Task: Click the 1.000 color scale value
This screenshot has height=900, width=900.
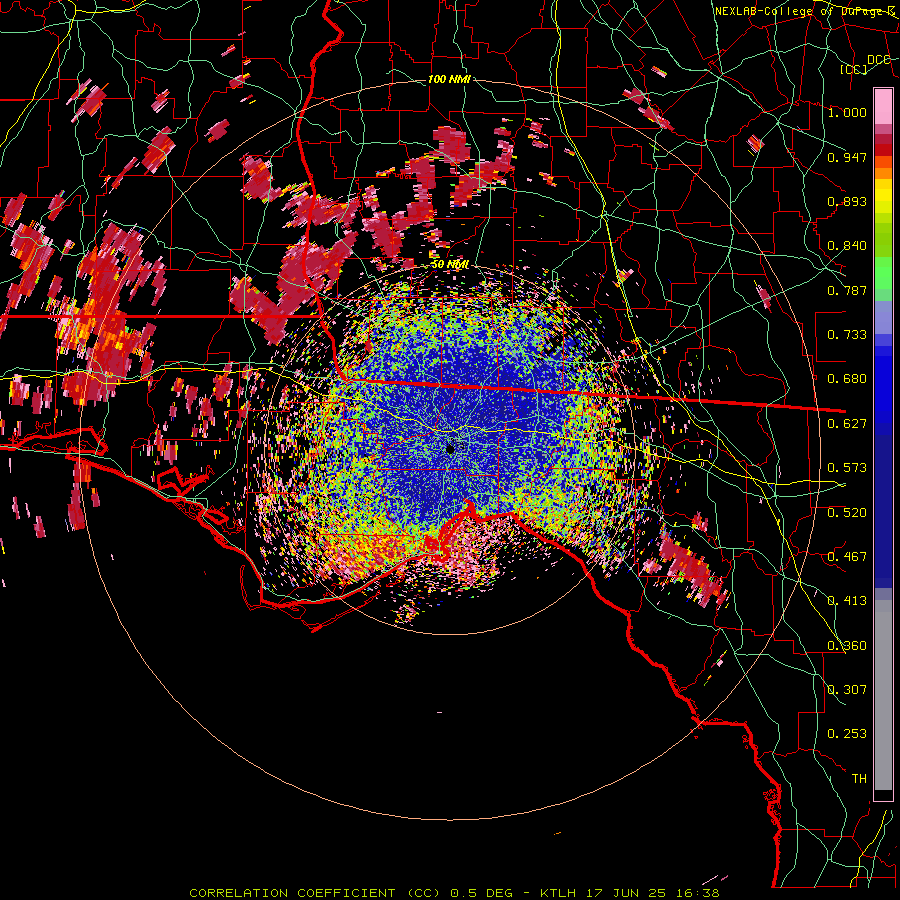Action: click(847, 112)
